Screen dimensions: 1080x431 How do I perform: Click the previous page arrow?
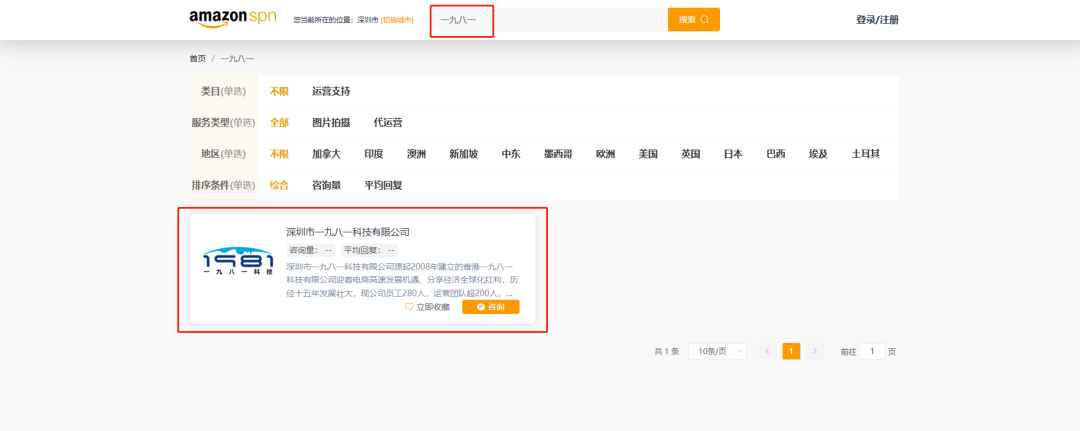[768, 351]
